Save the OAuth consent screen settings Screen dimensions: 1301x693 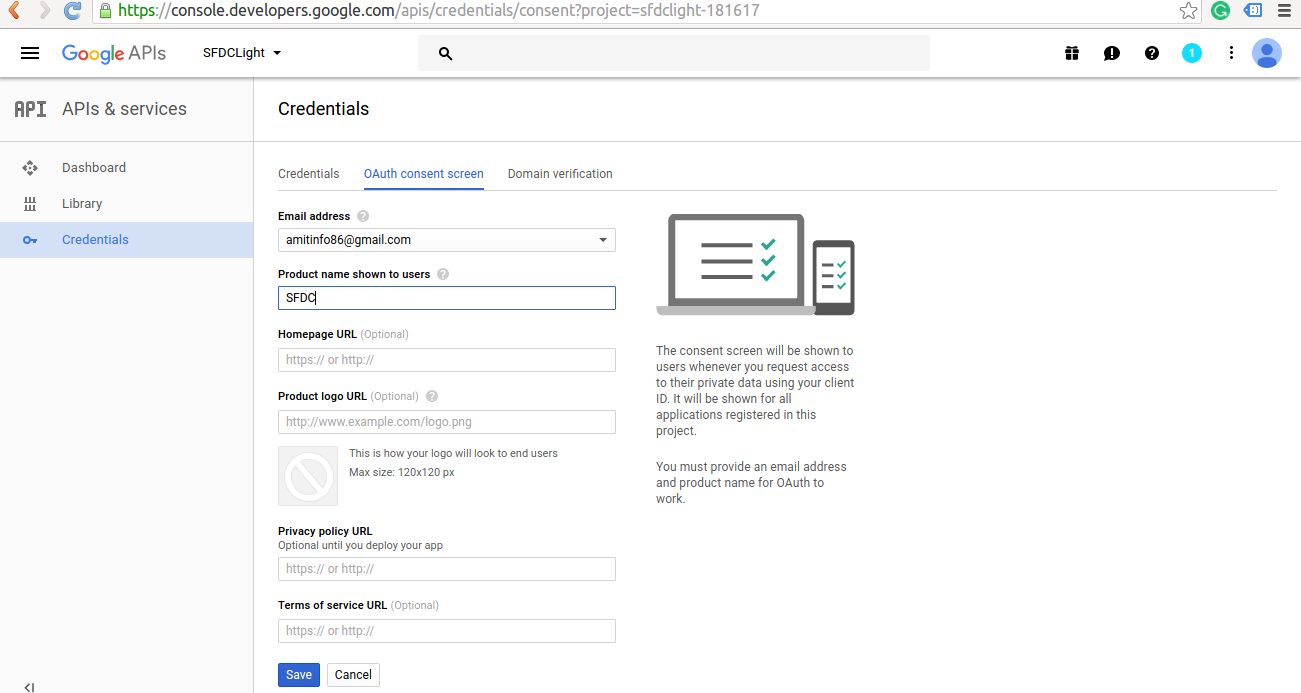[298, 674]
